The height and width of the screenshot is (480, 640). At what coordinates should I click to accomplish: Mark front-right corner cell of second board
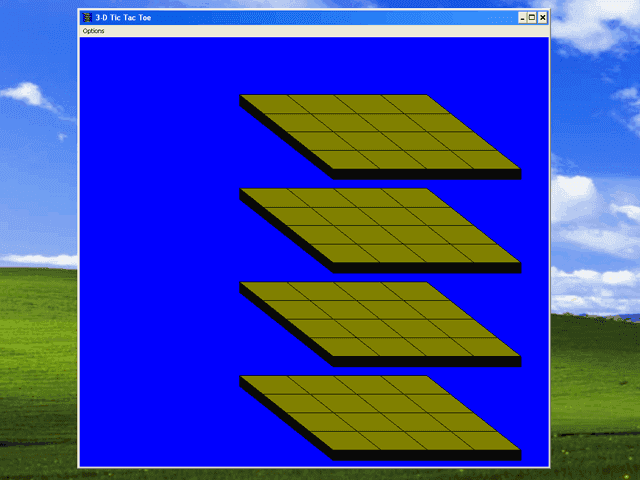click(486, 253)
